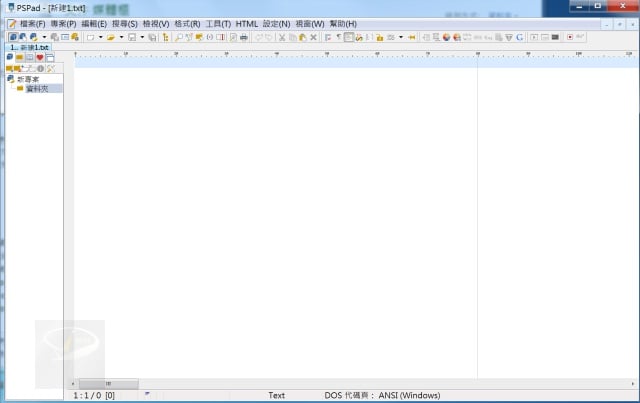The image size is (640, 403).
Task: Expand the dropdown arrow beside Save icon
Action: click(x=142, y=37)
